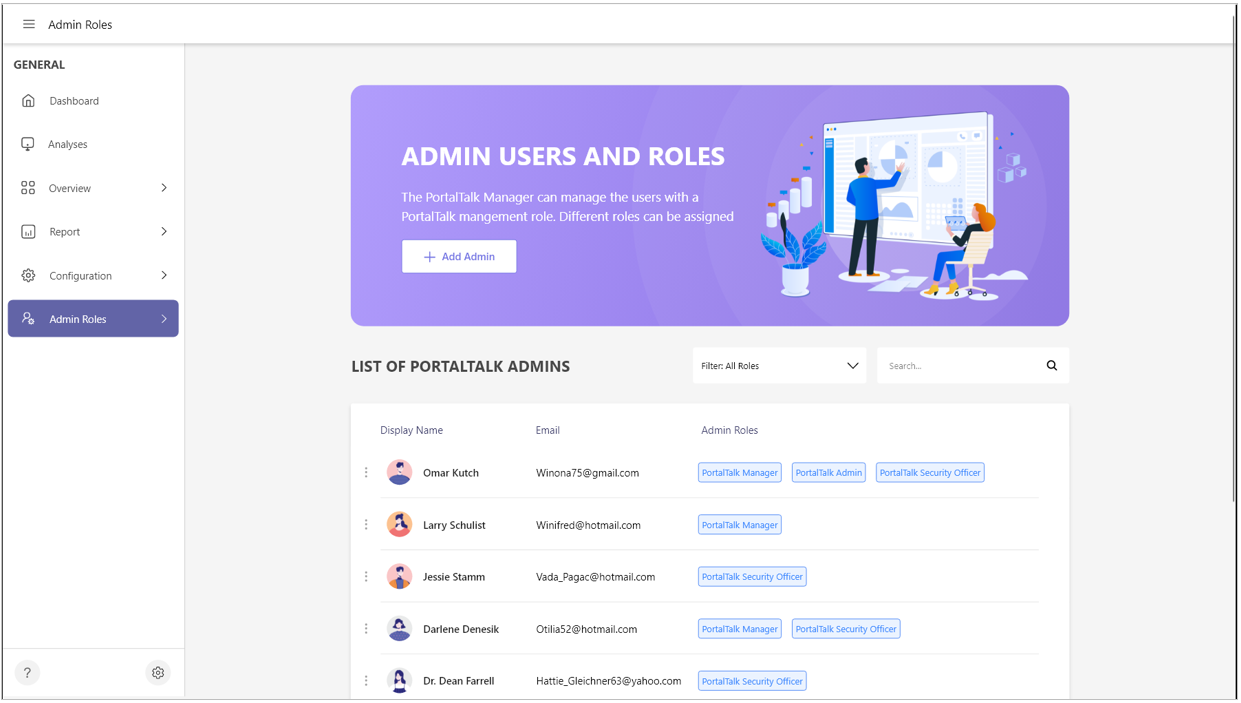The width and height of the screenshot is (1241, 703).
Task: Click the three-dot menu beside Darlene Denesik
Action: tap(366, 629)
